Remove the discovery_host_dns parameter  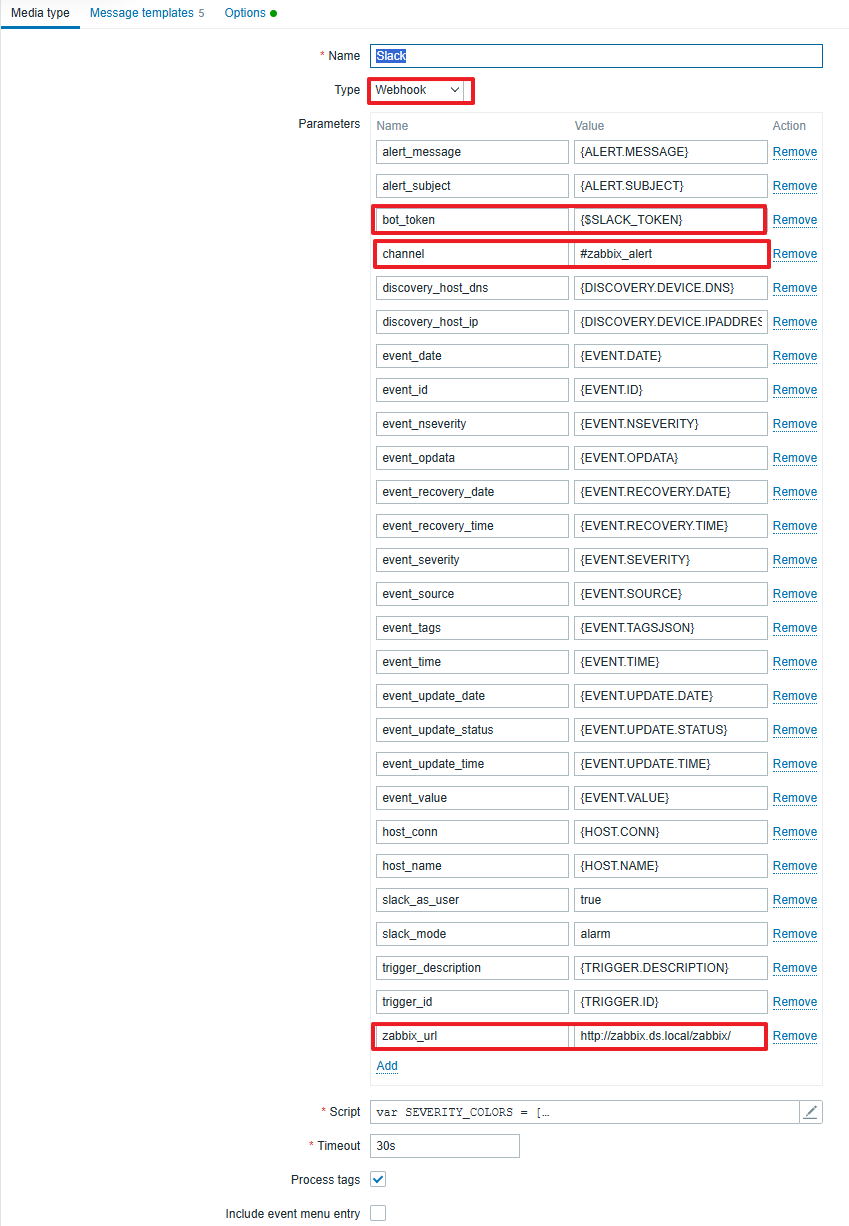(x=795, y=288)
